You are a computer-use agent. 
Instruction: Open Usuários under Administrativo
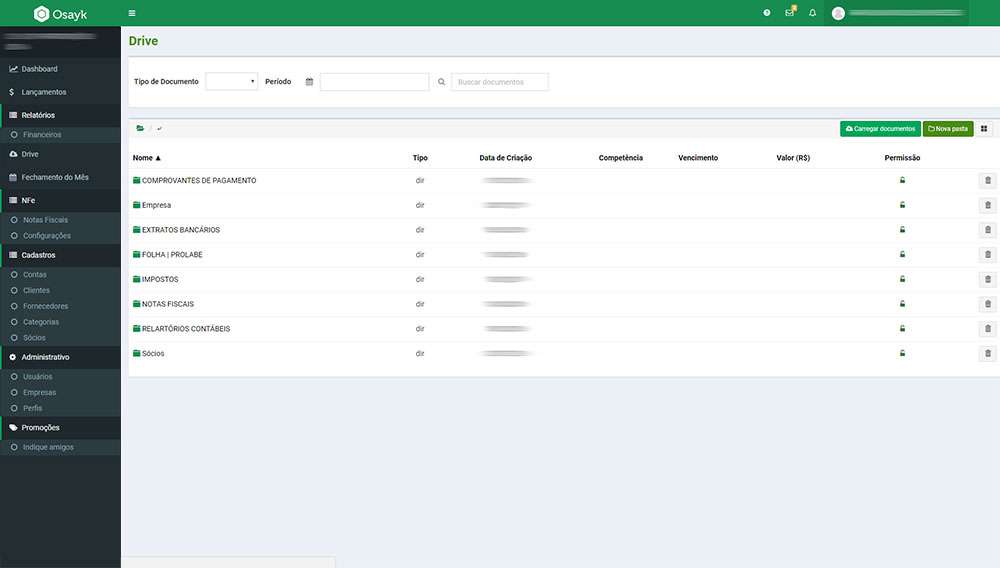point(61,377)
